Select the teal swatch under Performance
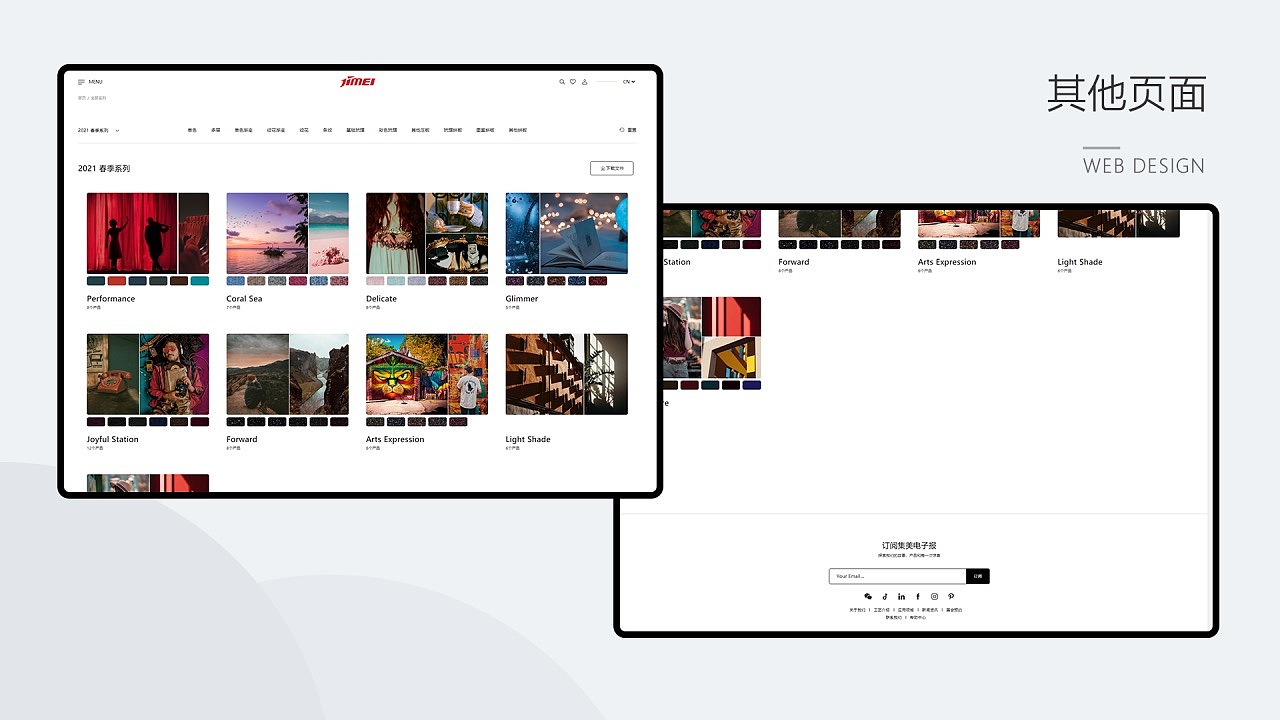This screenshot has width=1280, height=720. tap(200, 281)
